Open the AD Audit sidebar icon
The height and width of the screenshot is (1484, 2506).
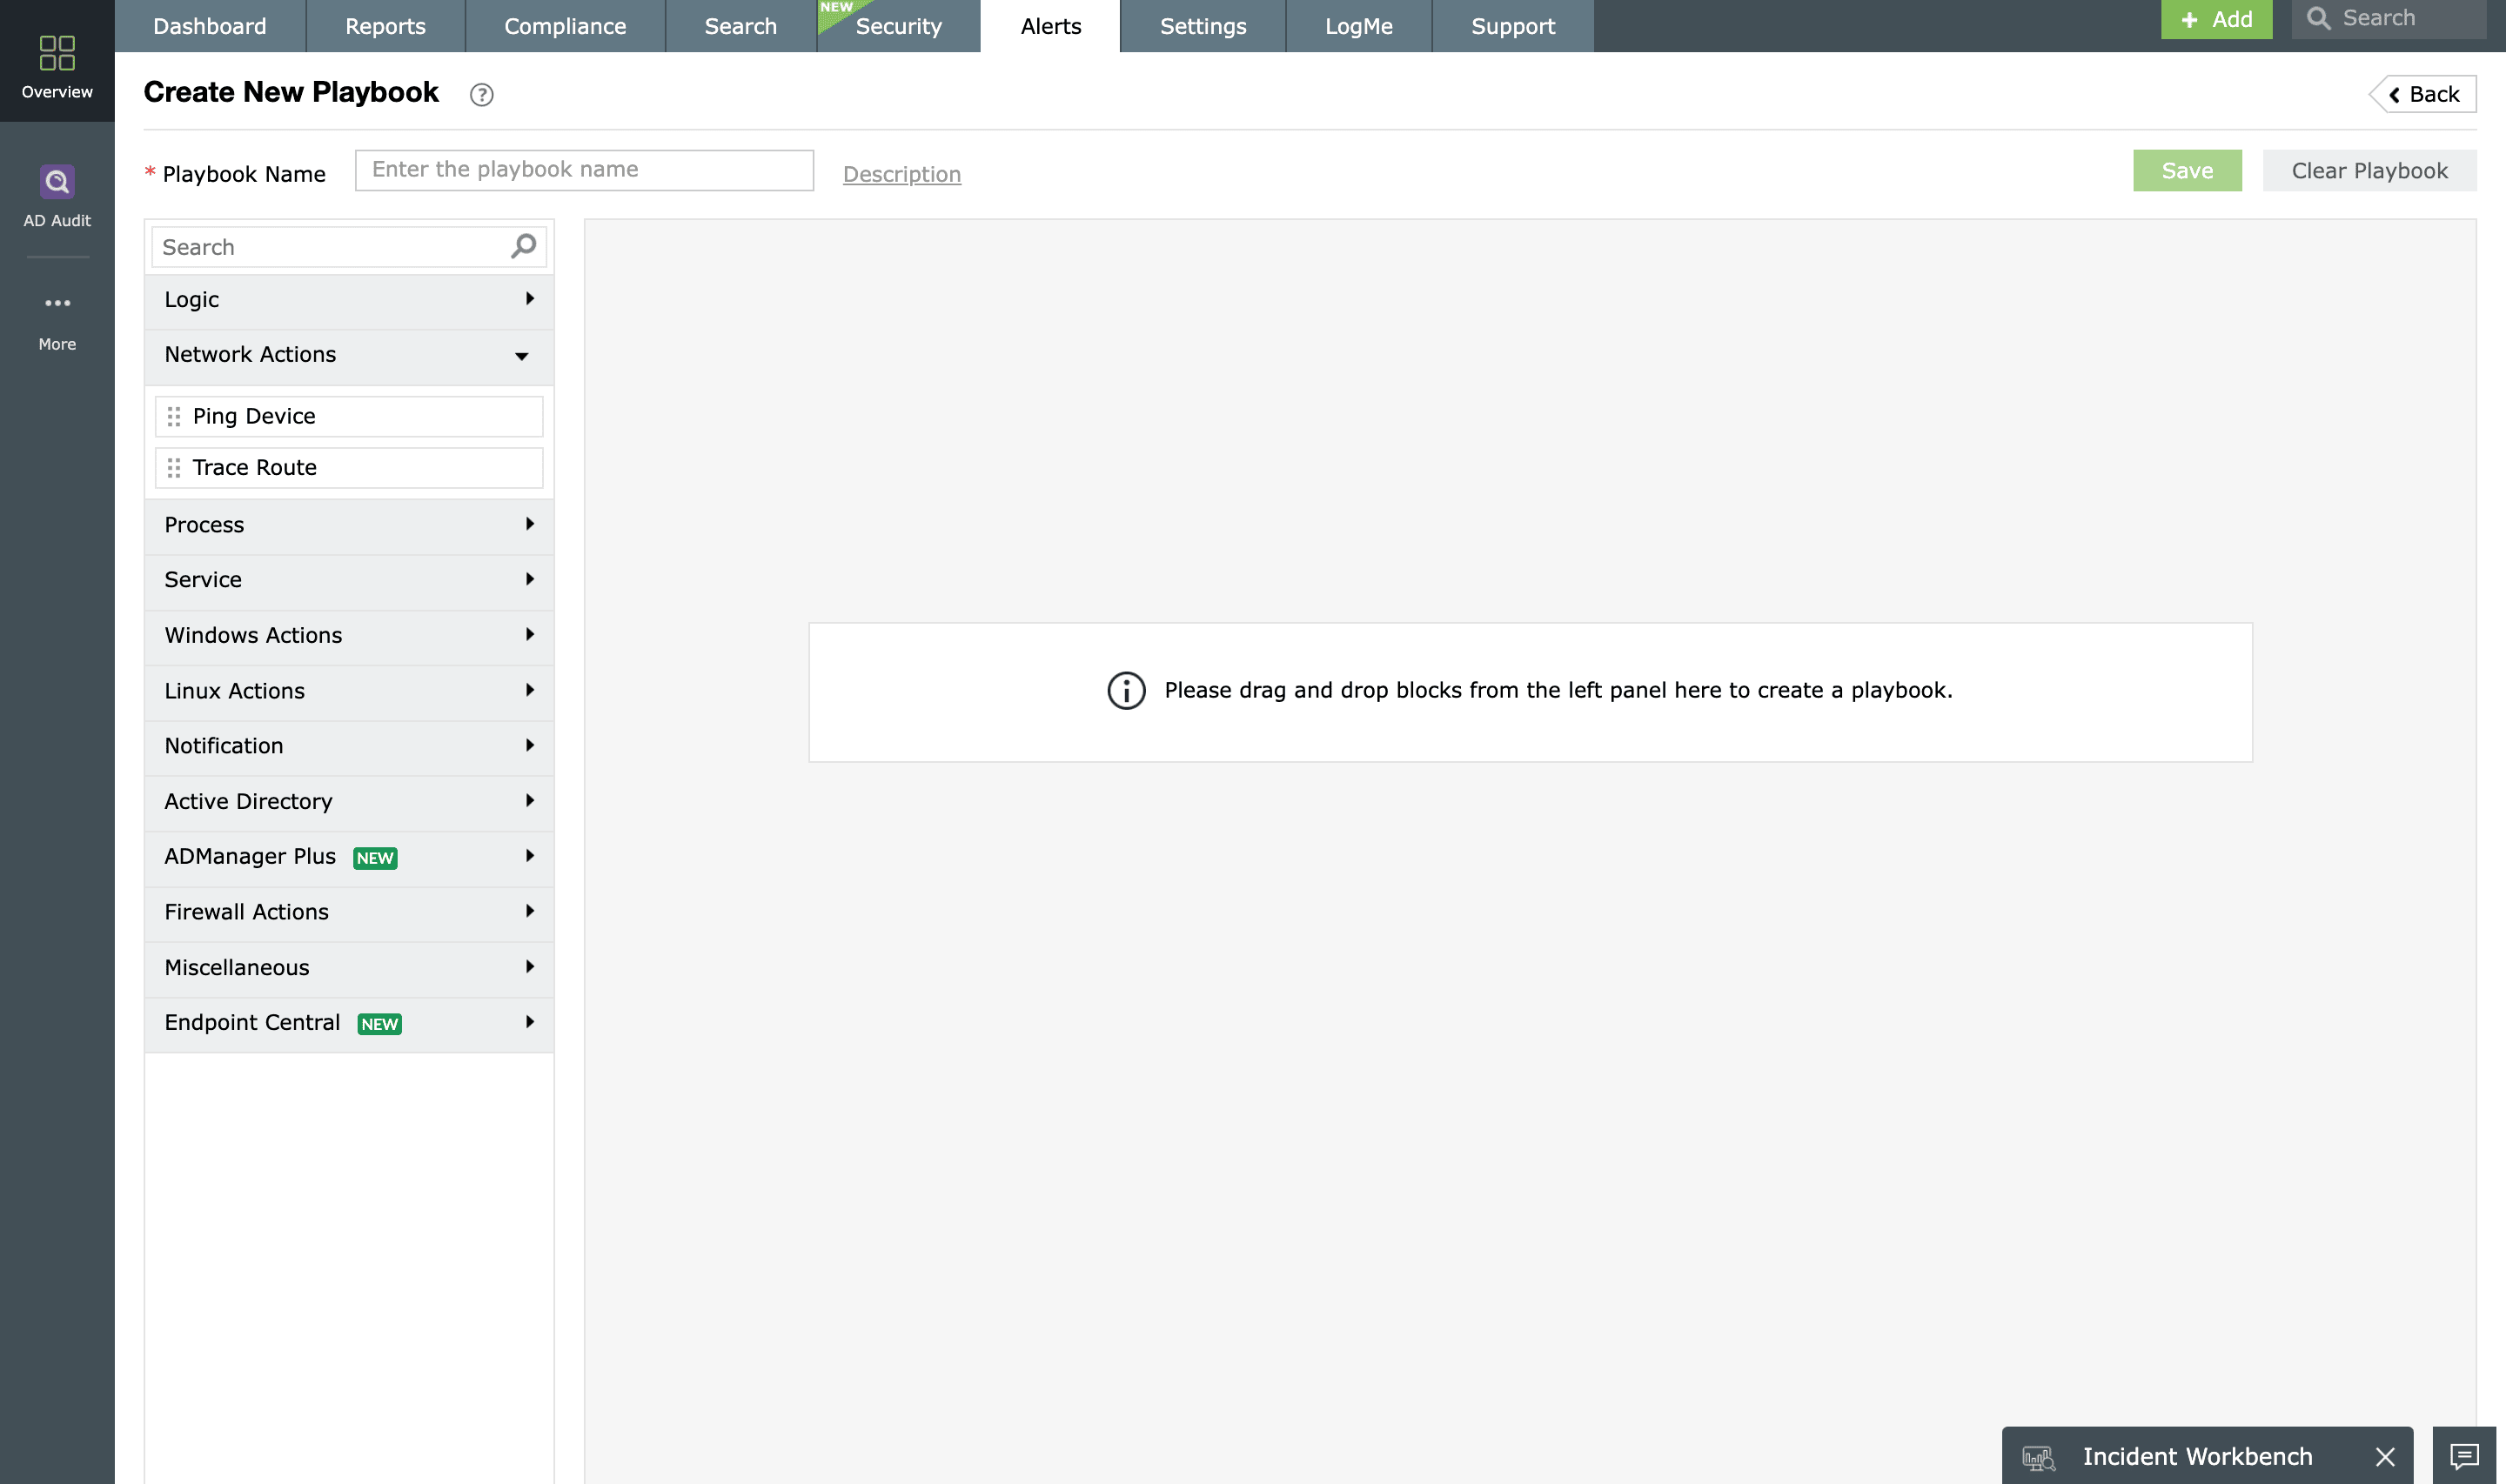click(x=57, y=182)
